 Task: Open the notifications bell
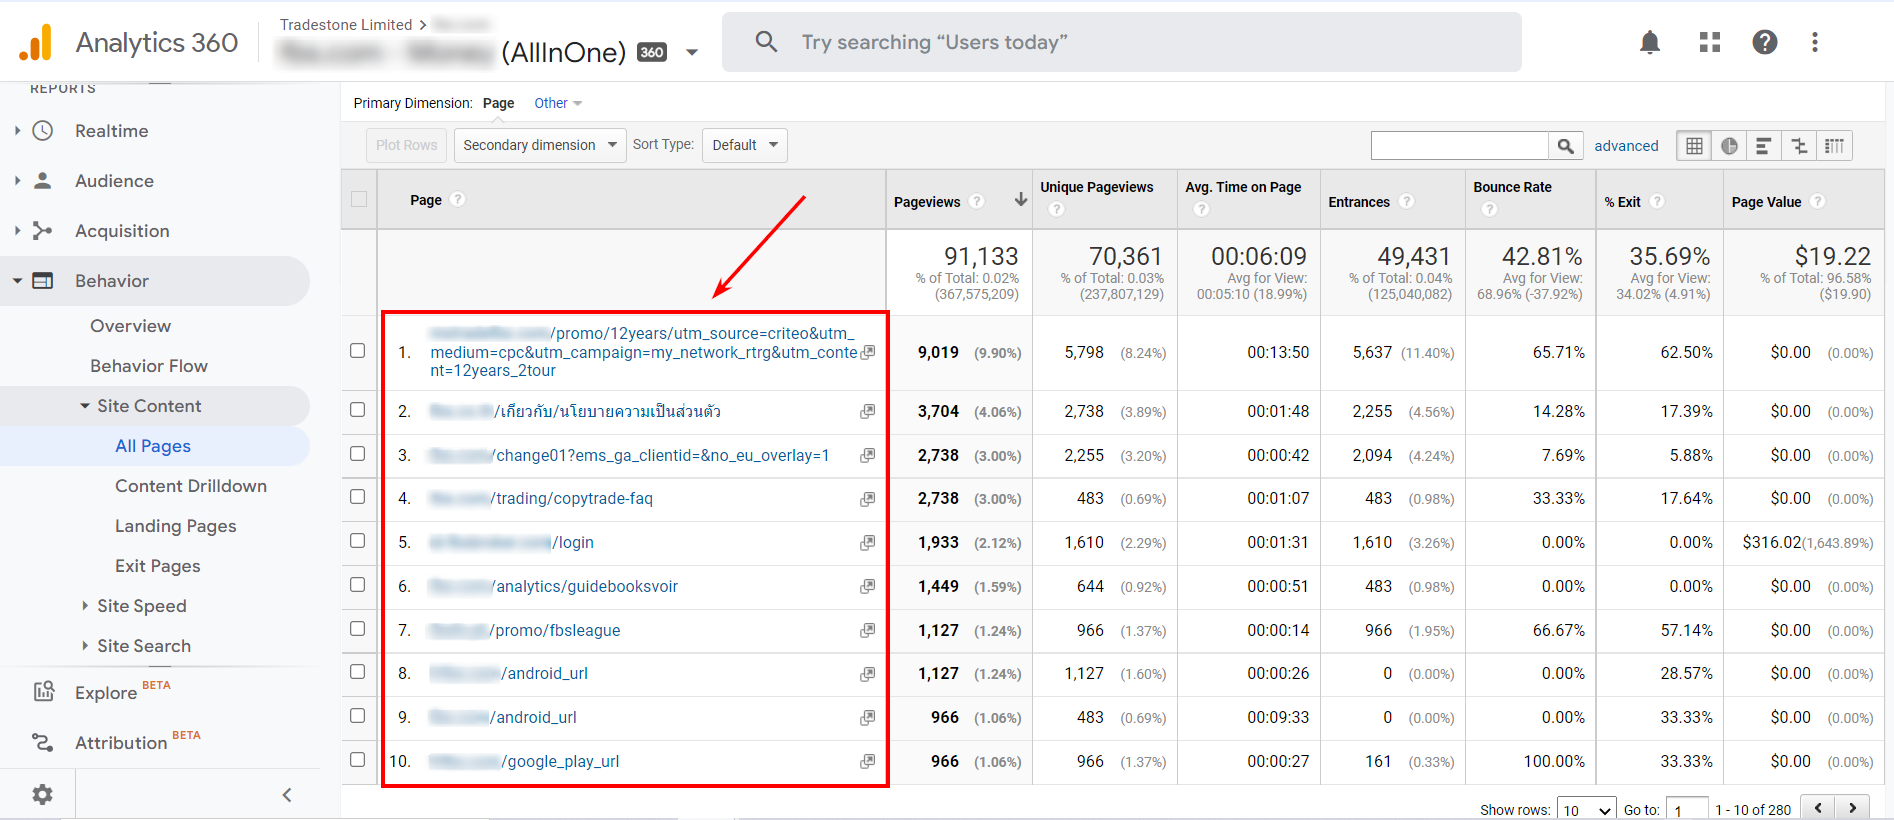[1650, 42]
